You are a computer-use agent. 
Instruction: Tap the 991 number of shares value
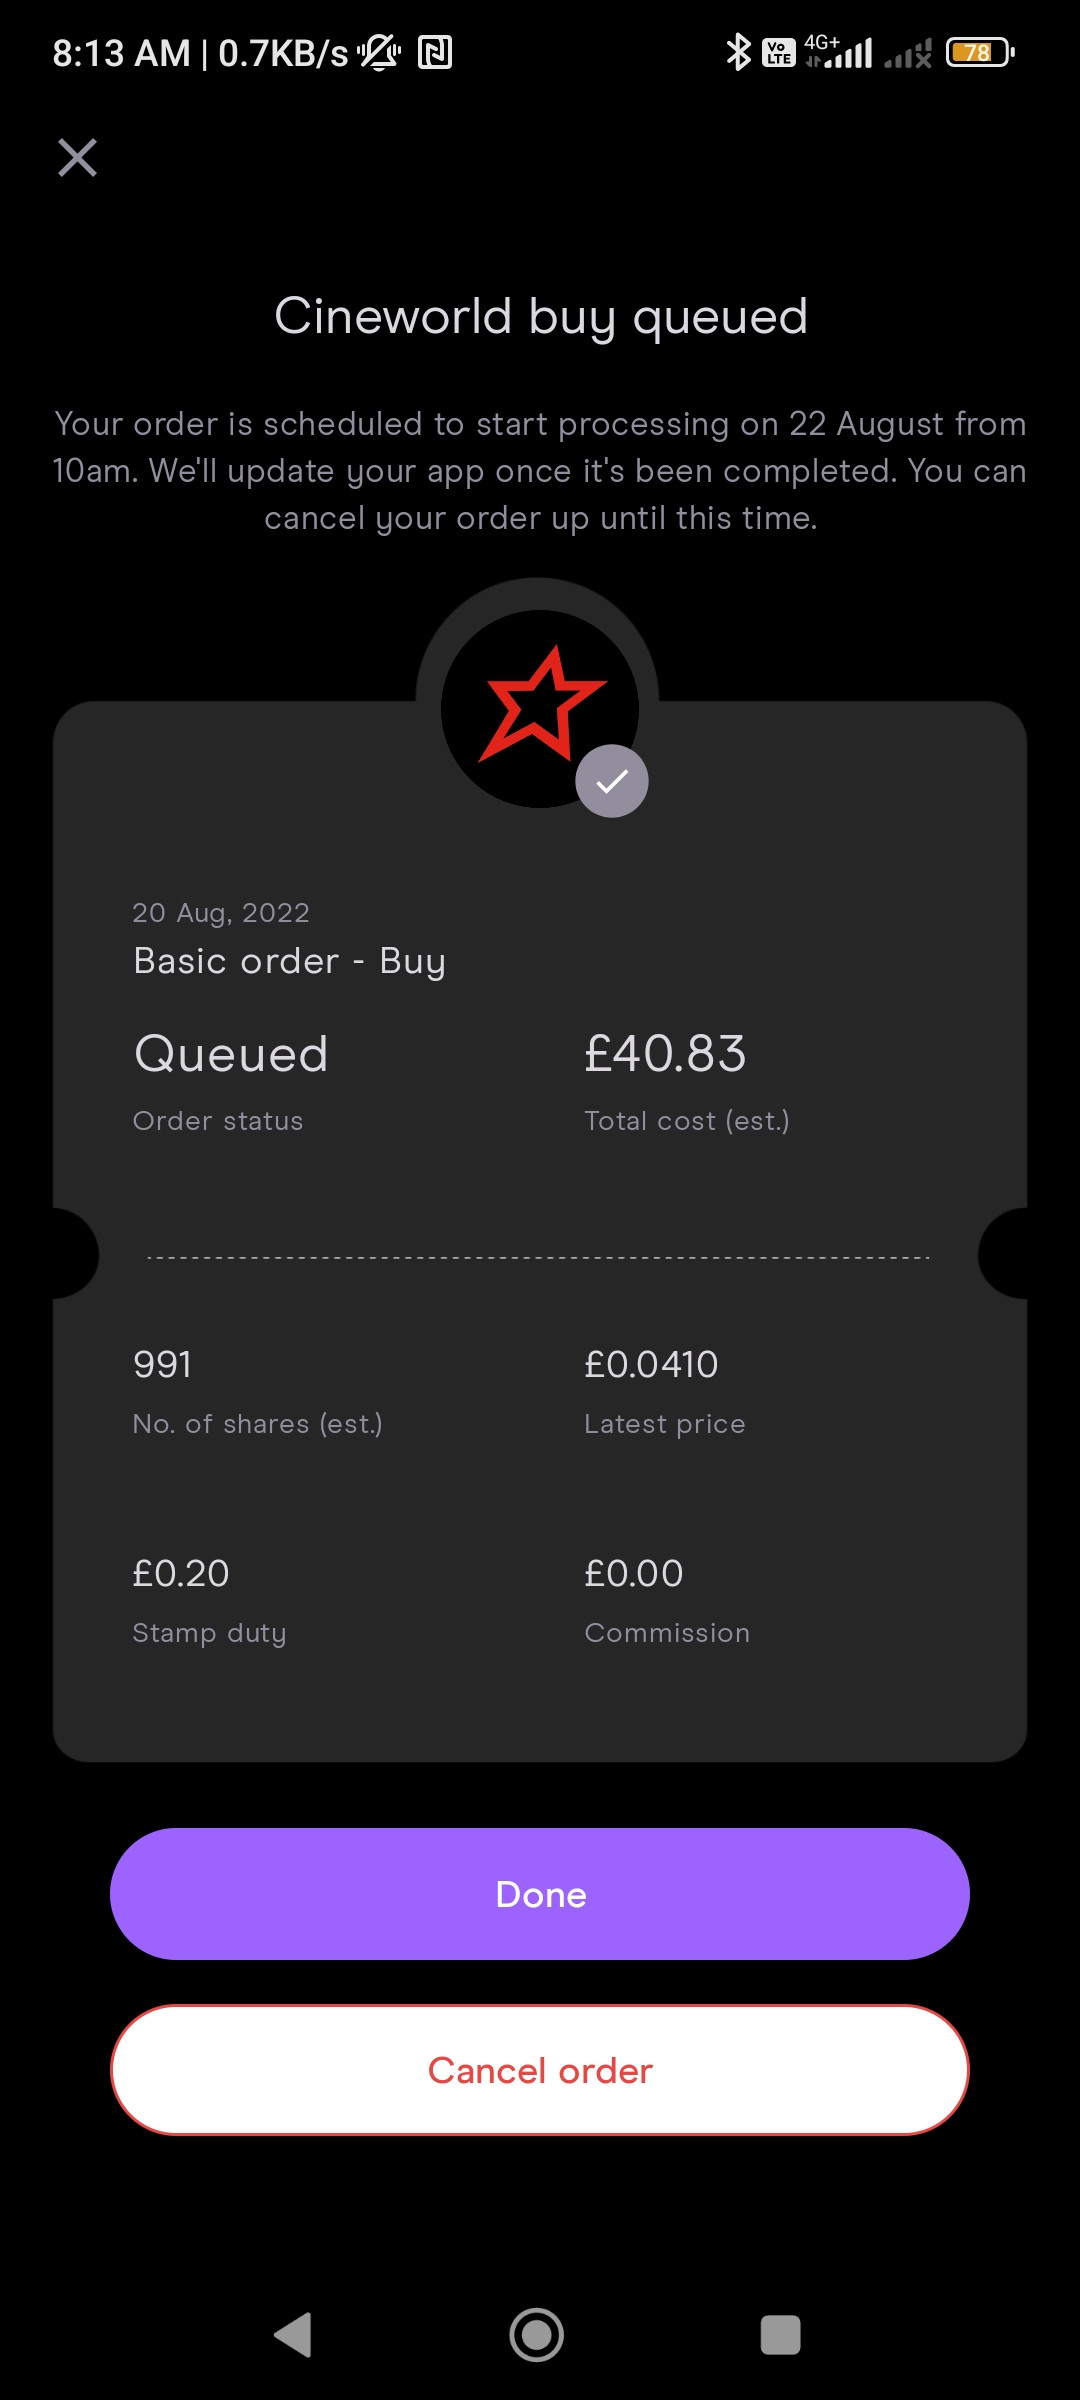[162, 1364]
